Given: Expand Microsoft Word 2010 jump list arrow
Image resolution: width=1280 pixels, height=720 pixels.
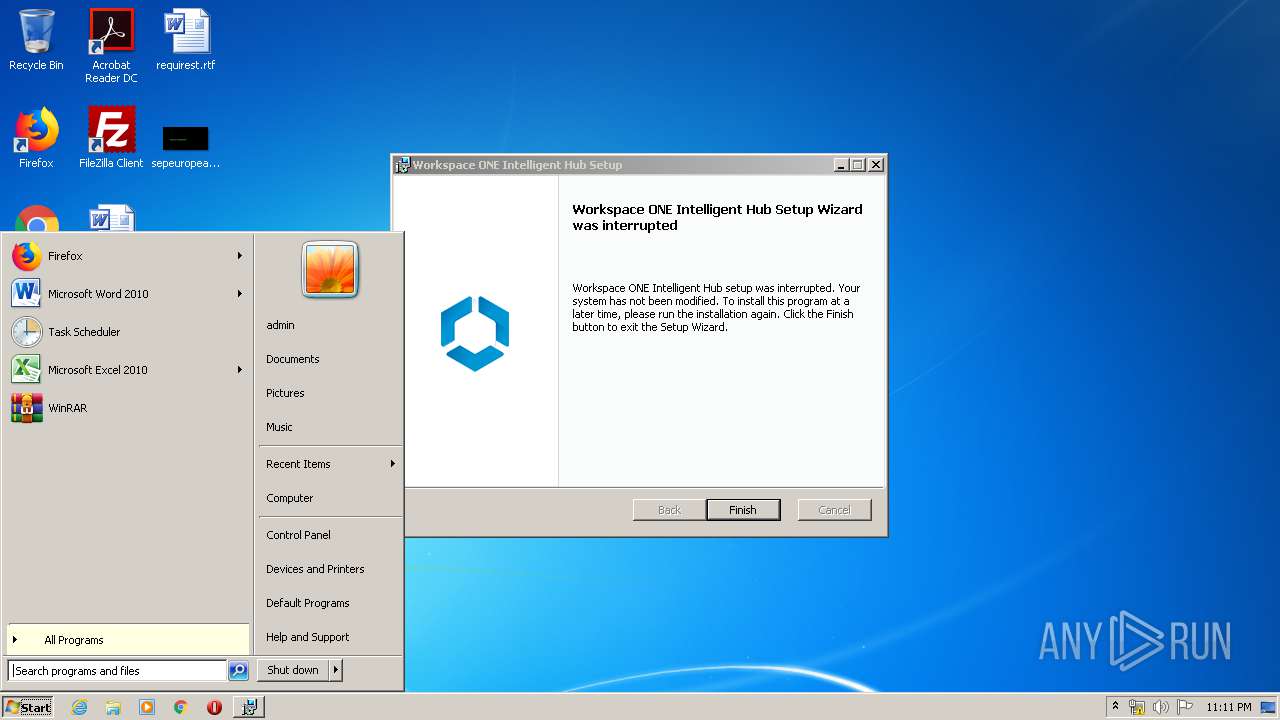Looking at the screenshot, I should pos(240,294).
